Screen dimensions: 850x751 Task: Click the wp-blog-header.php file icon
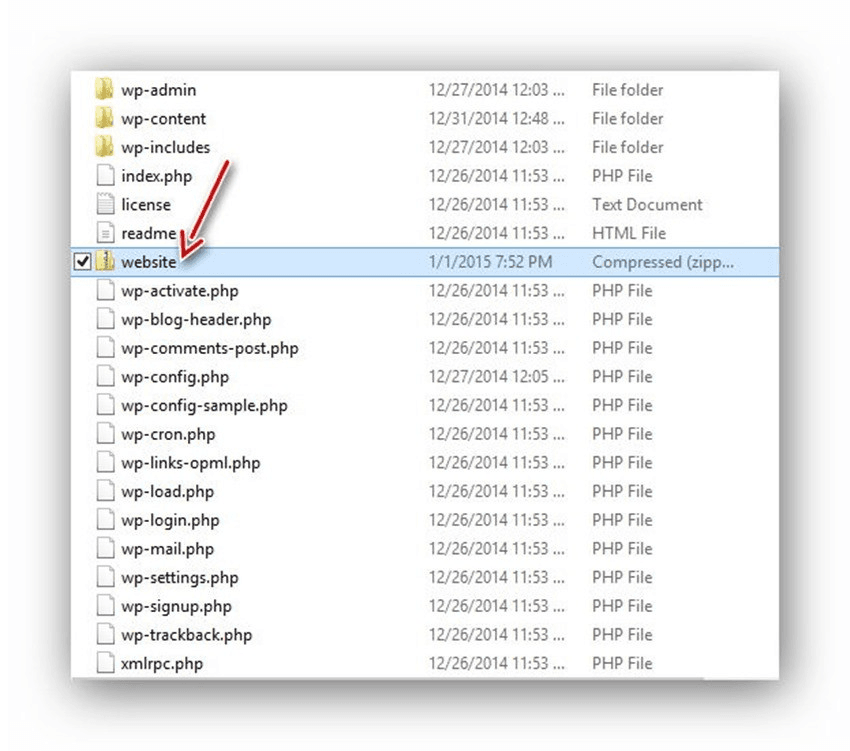(105, 319)
